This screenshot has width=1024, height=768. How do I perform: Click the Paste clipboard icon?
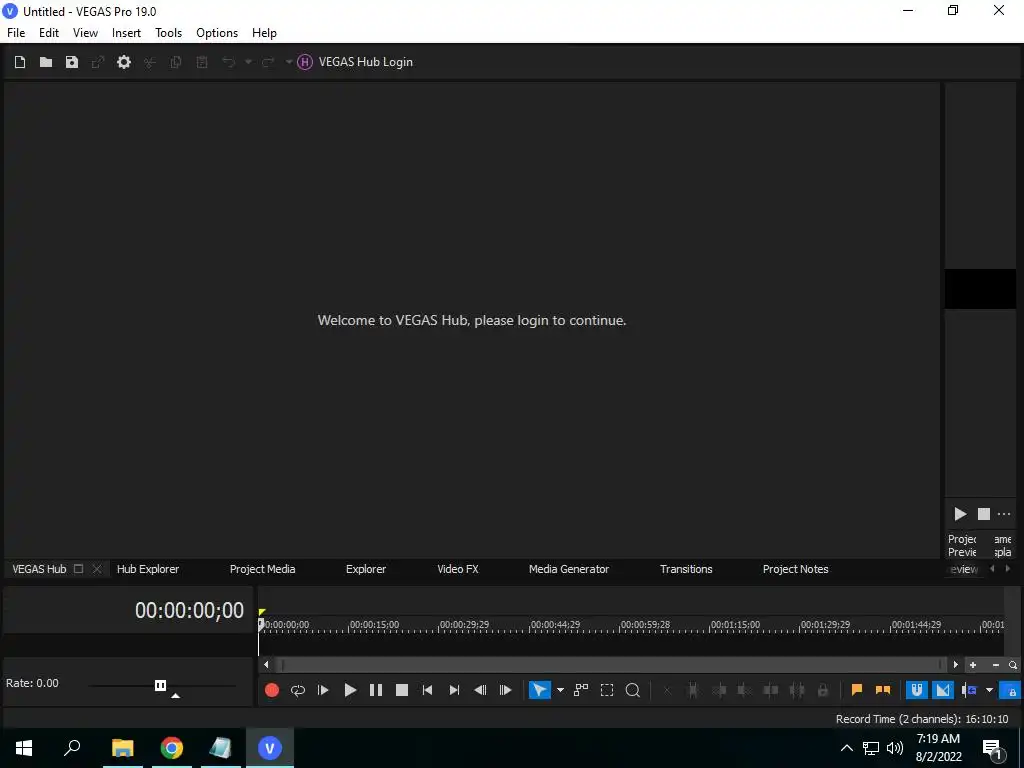tap(202, 62)
